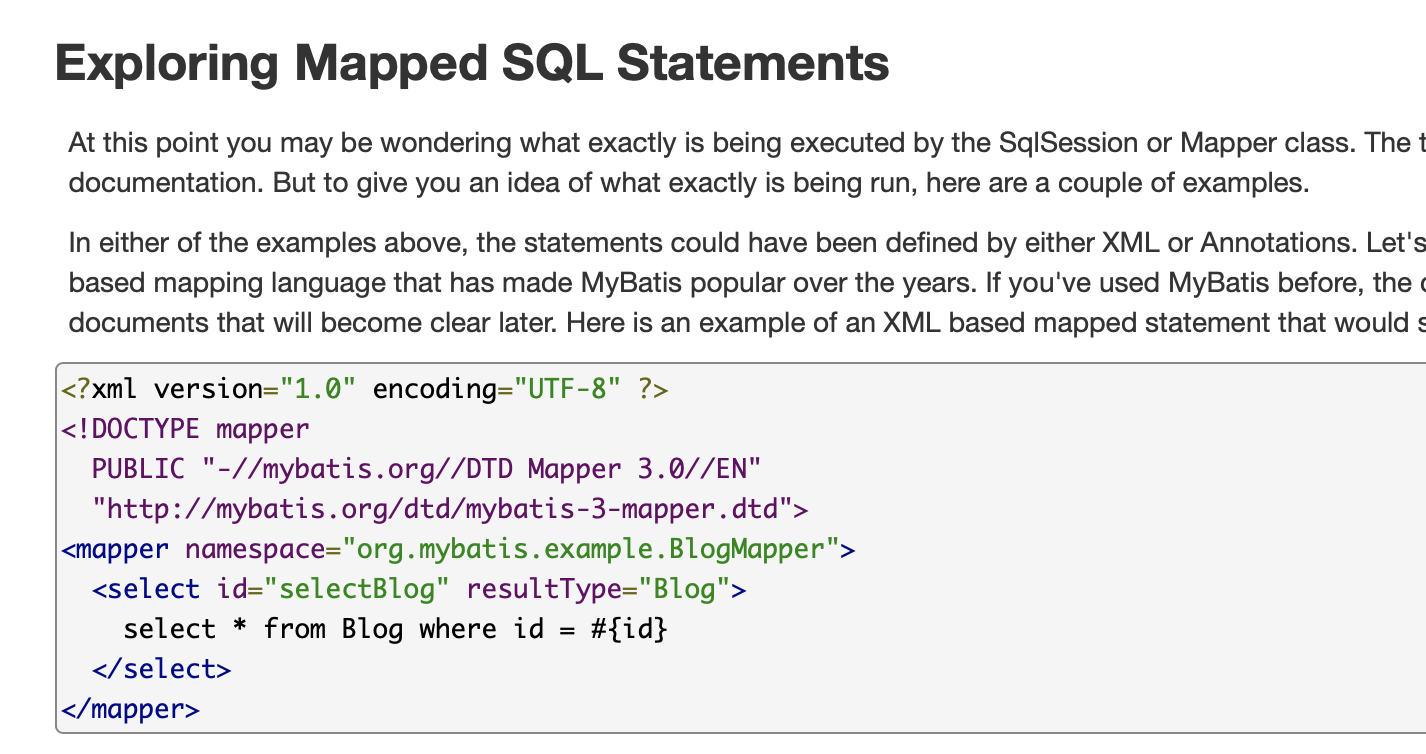Screen dimensions: 1426x754
Task: Click the closing </mapper> tag
Action: [x=131, y=709]
